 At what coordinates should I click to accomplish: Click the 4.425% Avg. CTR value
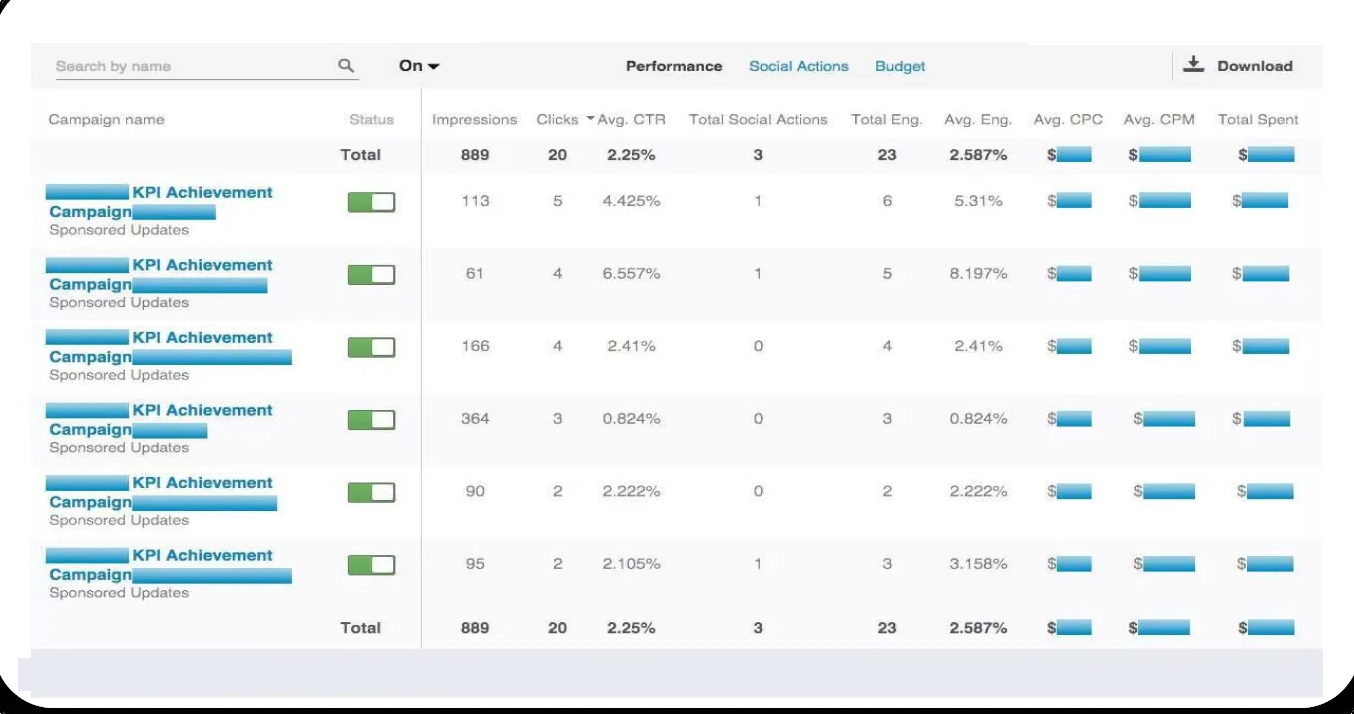pos(631,201)
